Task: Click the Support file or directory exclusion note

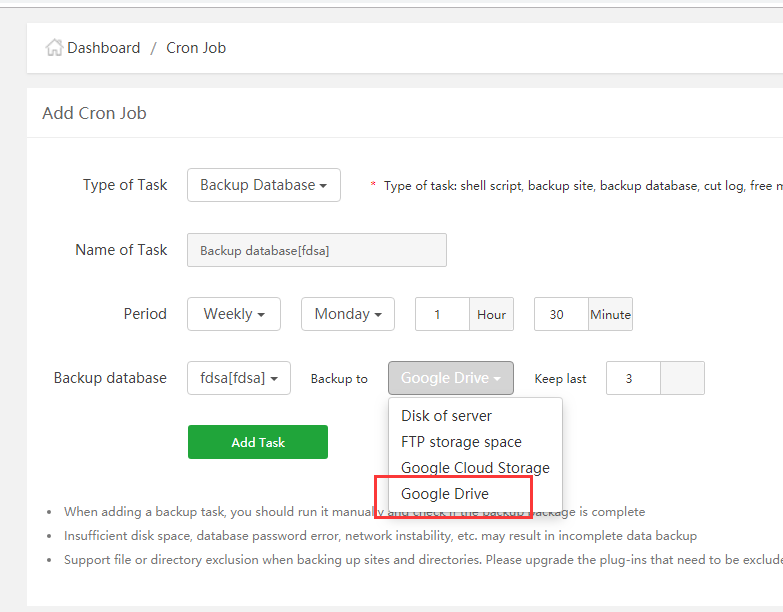Action: [423, 560]
